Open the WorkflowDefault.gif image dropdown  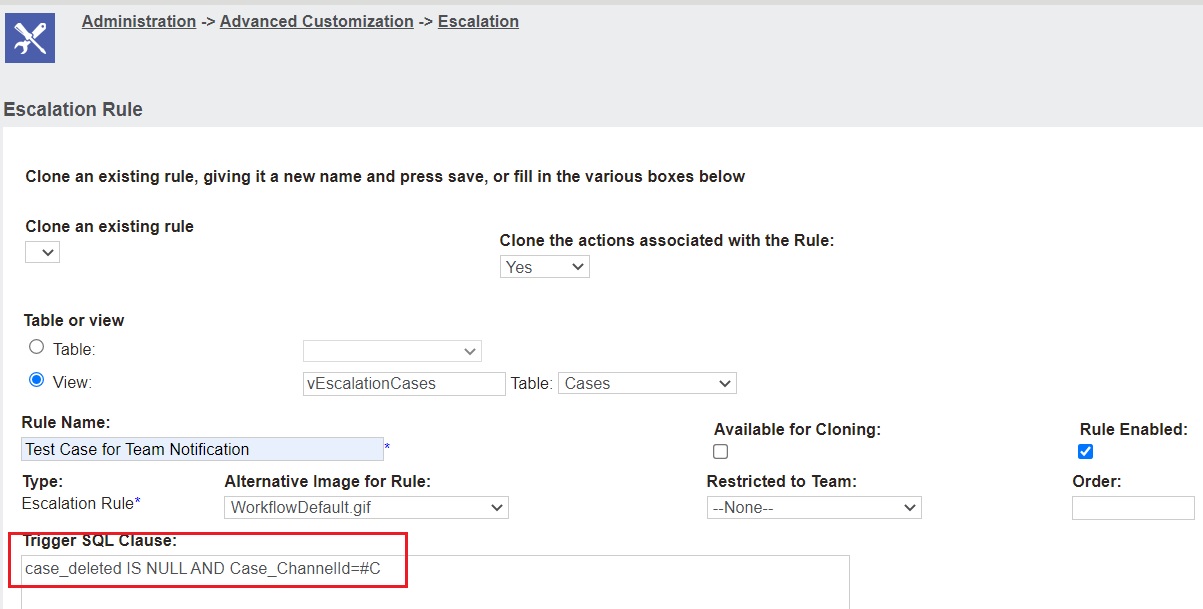[x=366, y=507]
